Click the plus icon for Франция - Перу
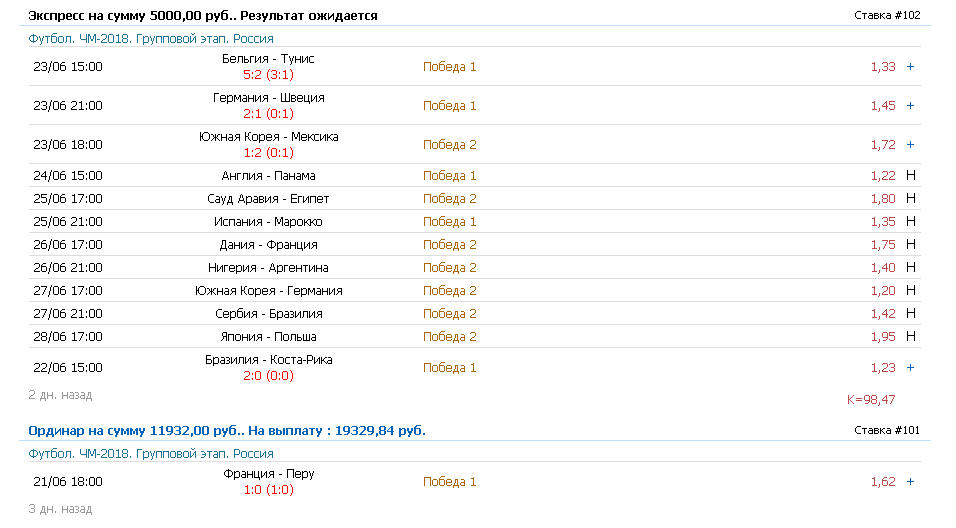Screen dimensions: 956x528 click(x=910, y=482)
